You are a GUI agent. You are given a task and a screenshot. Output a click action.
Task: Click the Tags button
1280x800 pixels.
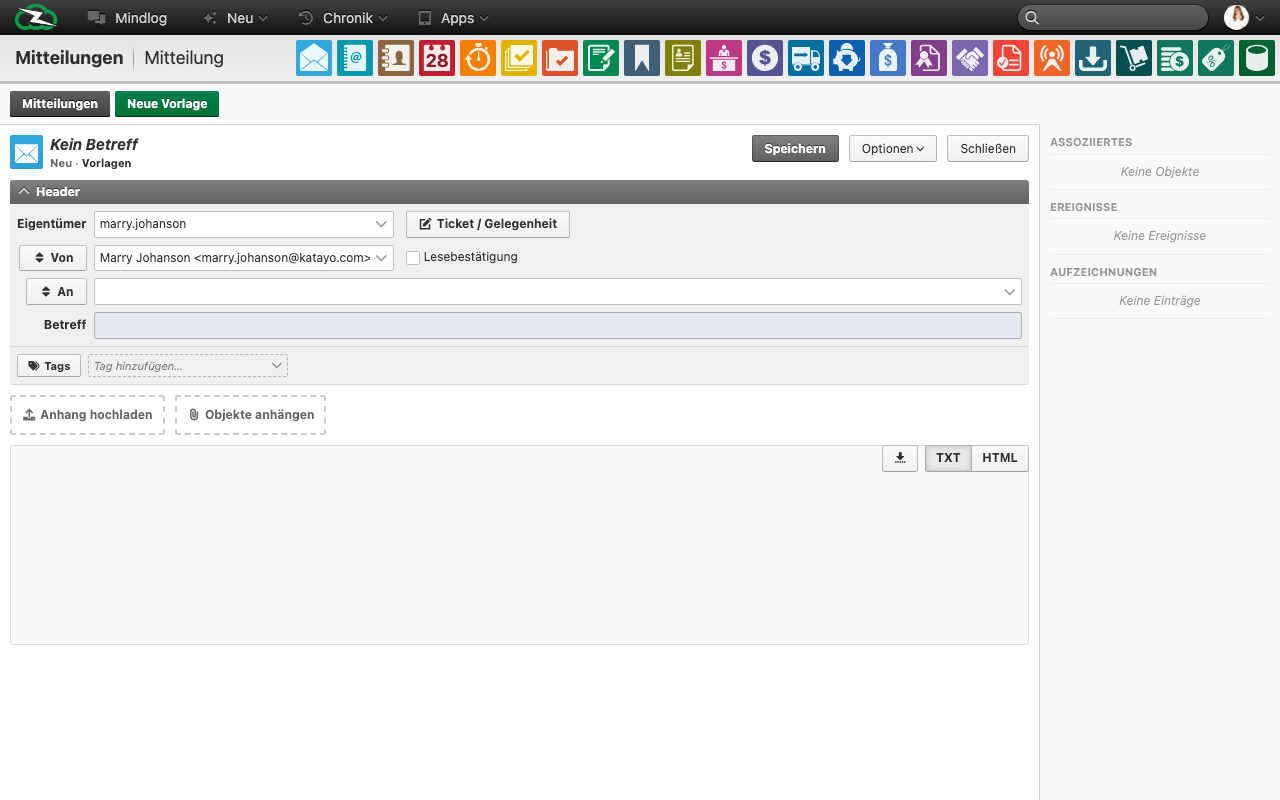click(x=49, y=366)
